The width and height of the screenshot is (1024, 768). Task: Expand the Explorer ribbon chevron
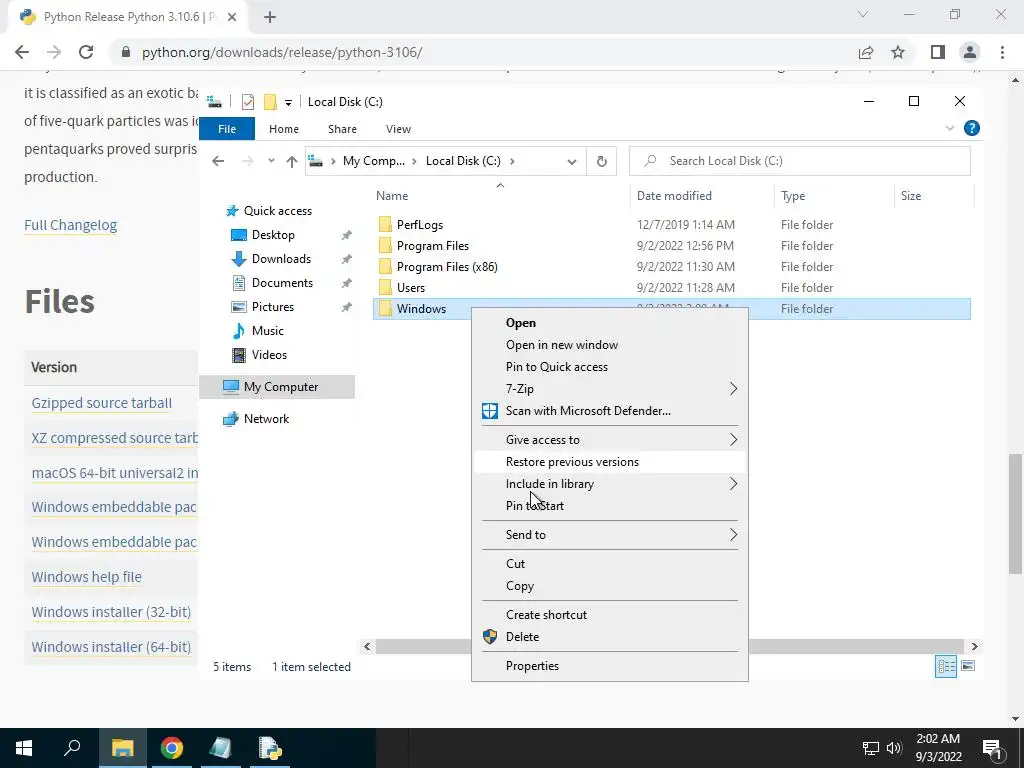[x=950, y=129]
